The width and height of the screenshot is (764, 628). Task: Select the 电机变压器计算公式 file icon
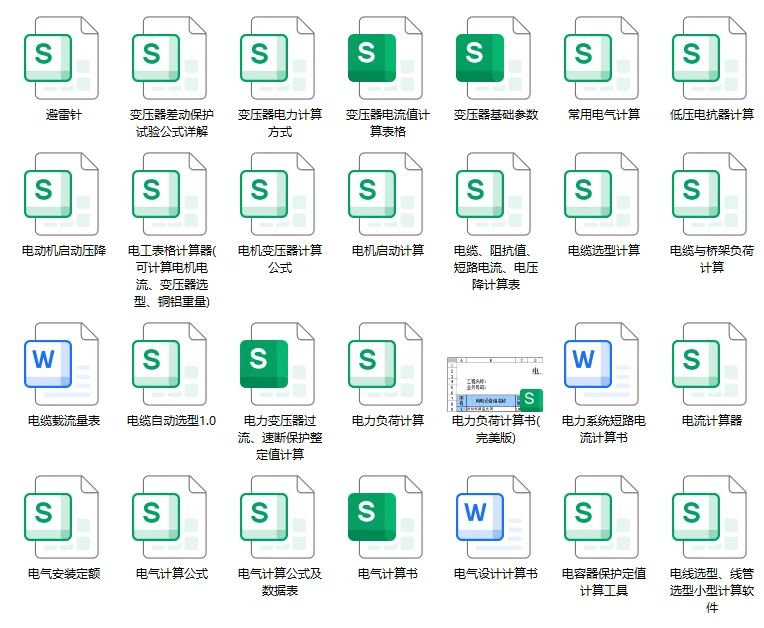278,194
